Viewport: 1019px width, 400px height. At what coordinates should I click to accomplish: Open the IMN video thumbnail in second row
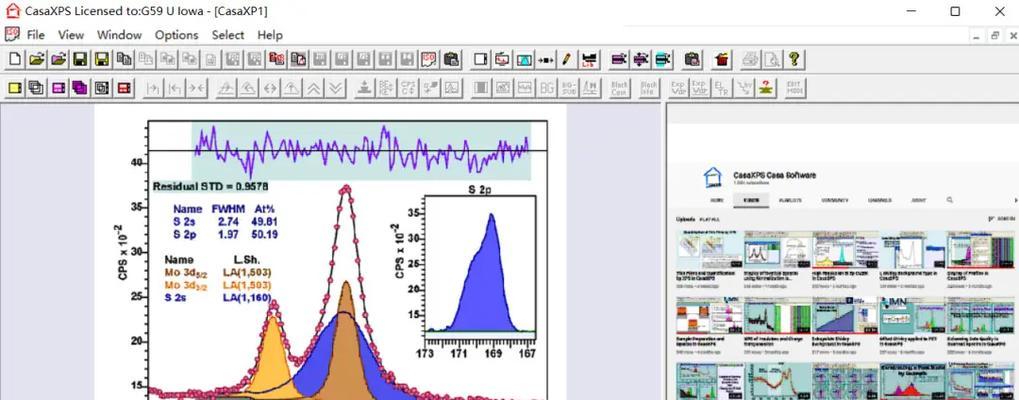click(x=911, y=315)
